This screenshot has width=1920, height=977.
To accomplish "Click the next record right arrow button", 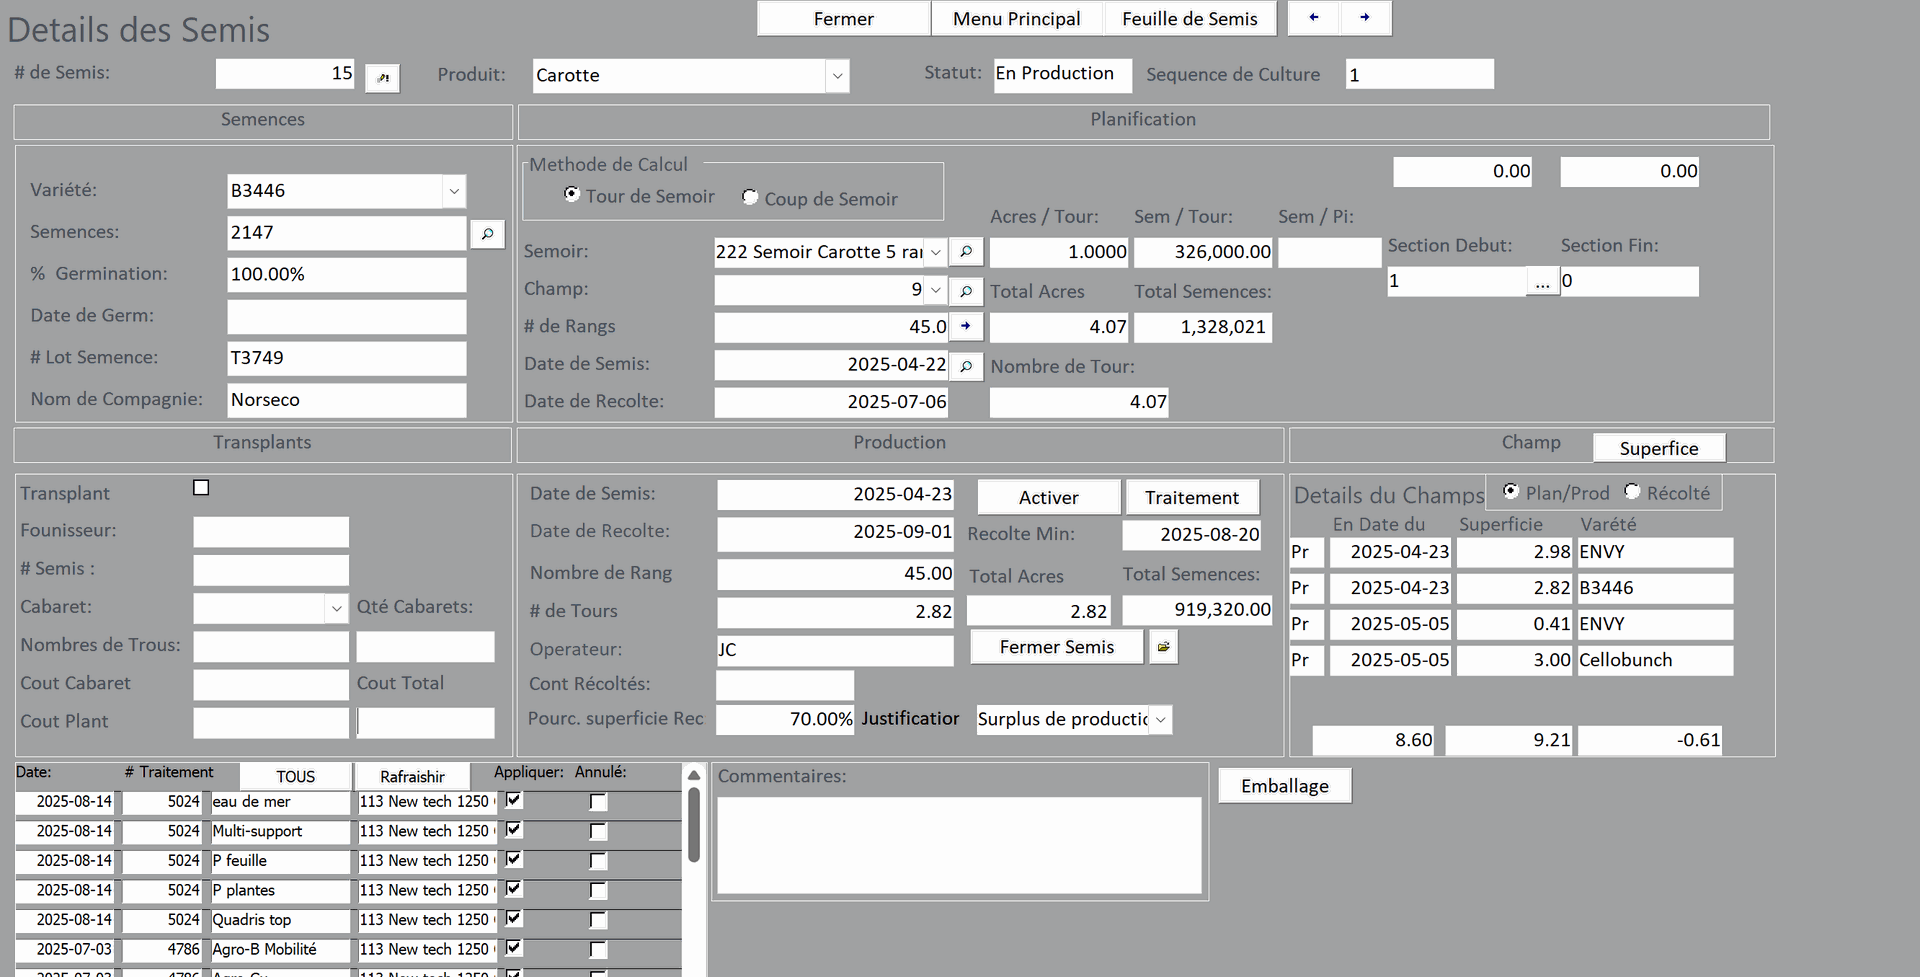I will (x=1365, y=18).
